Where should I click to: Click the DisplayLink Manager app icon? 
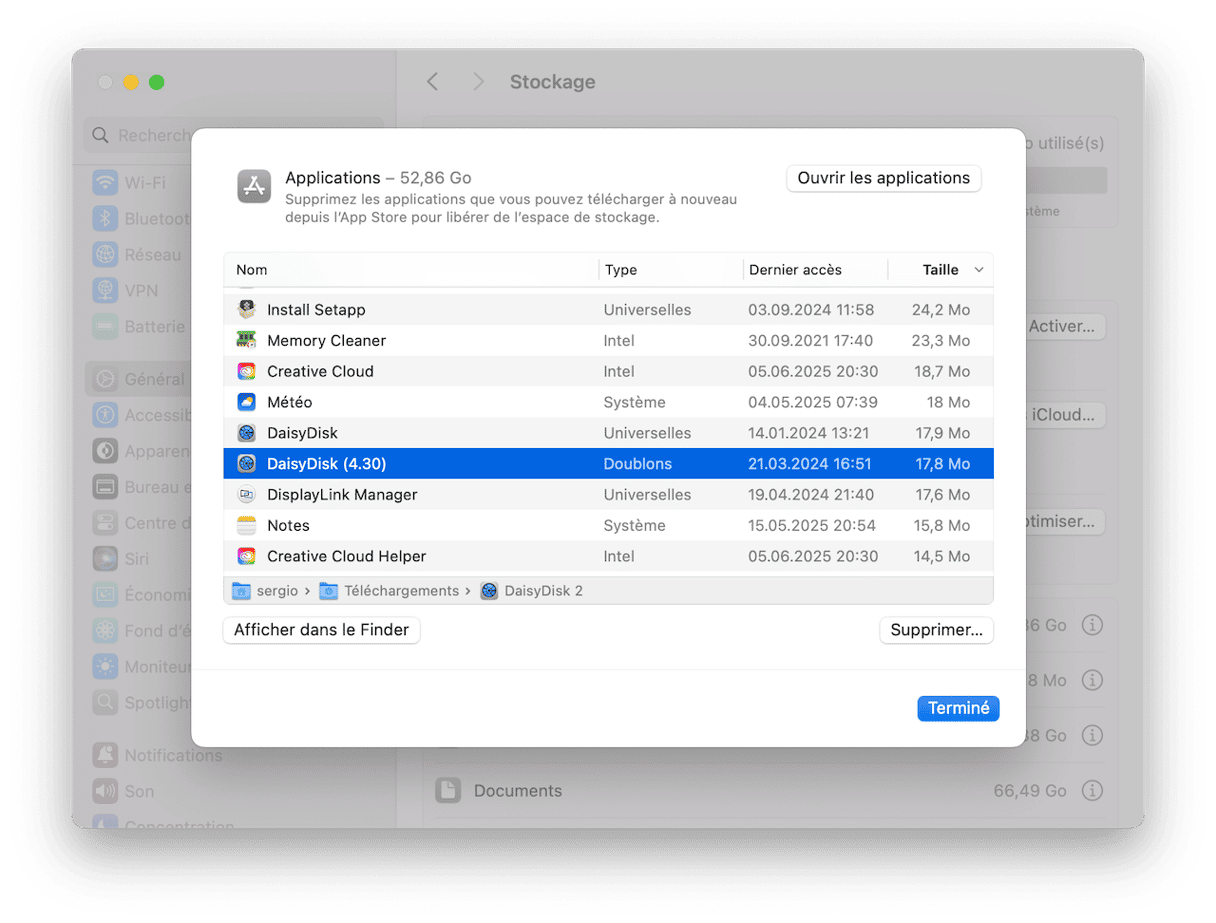point(246,495)
